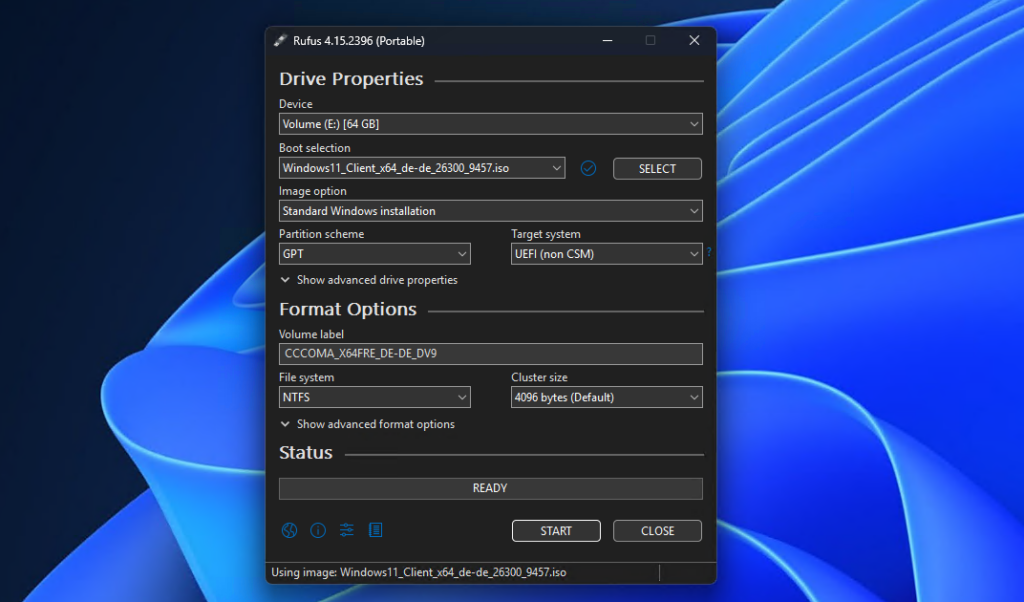Show the log icon
This screenshot has height=602, width=1024.
(376, 530)
